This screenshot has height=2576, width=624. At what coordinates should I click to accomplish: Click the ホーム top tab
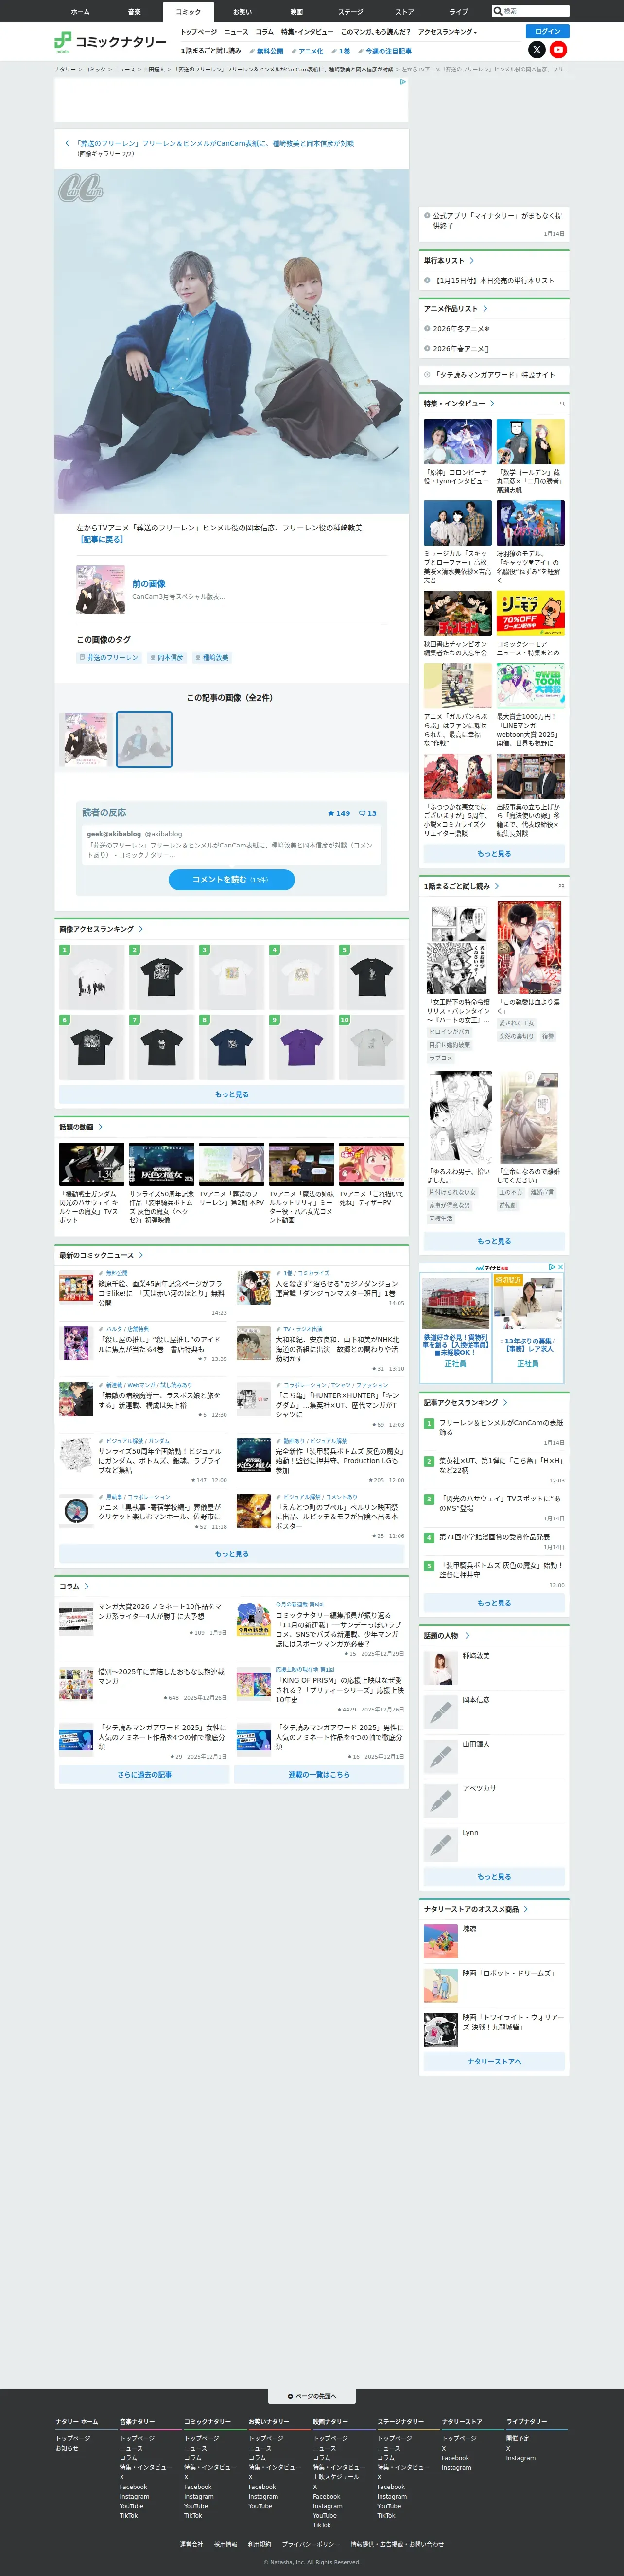tap(80, 12)
